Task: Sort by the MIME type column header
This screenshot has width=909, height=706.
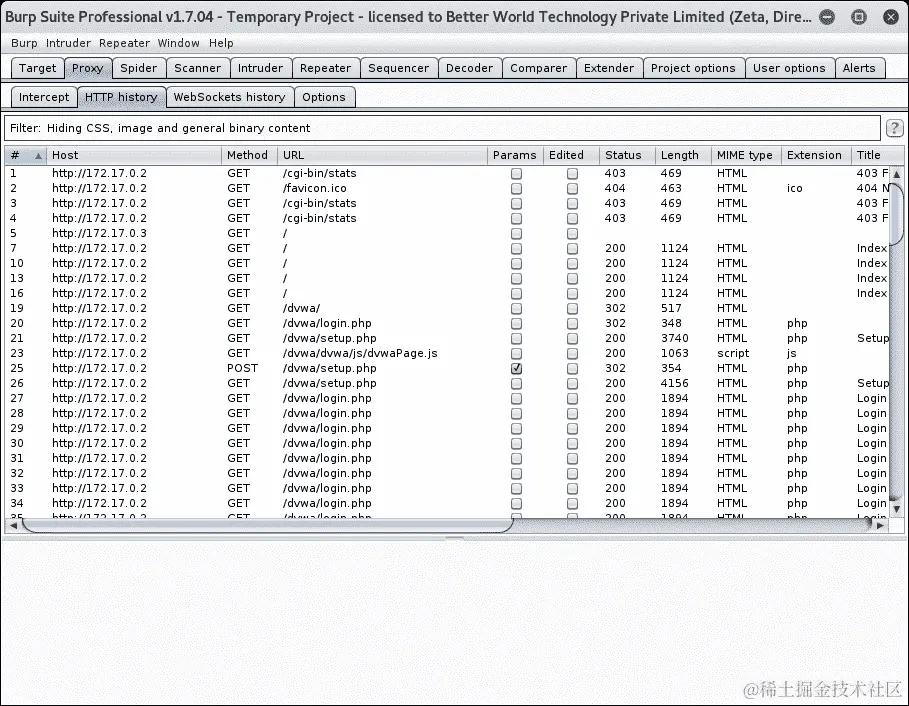Action: click(x=746, y=155)
